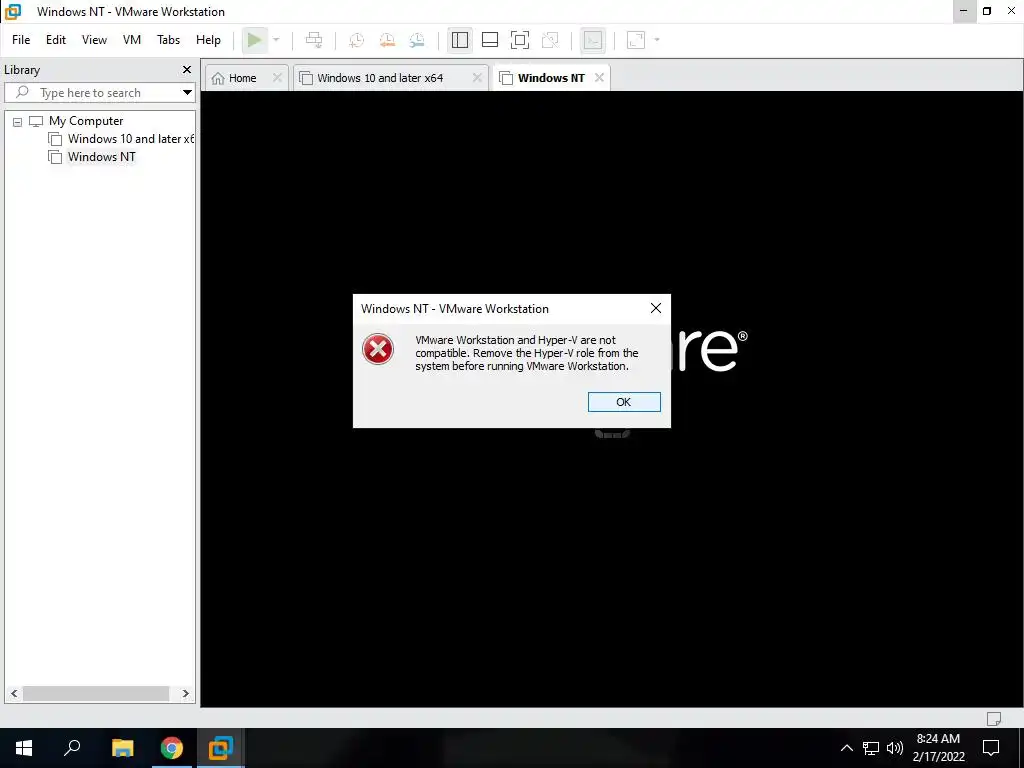Click the taskbar search magnifier icon

tap(72, 748)
